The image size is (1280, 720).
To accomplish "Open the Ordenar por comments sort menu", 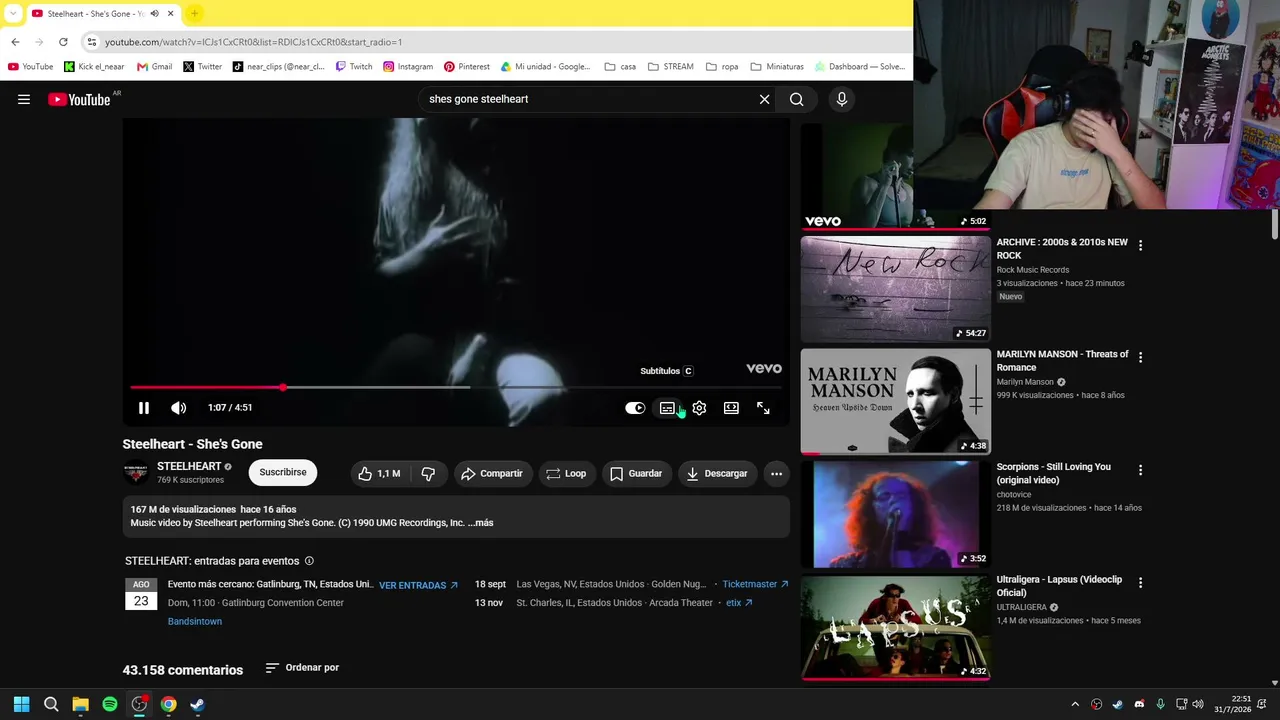I will pyautogui.click(x=302, y=667).
